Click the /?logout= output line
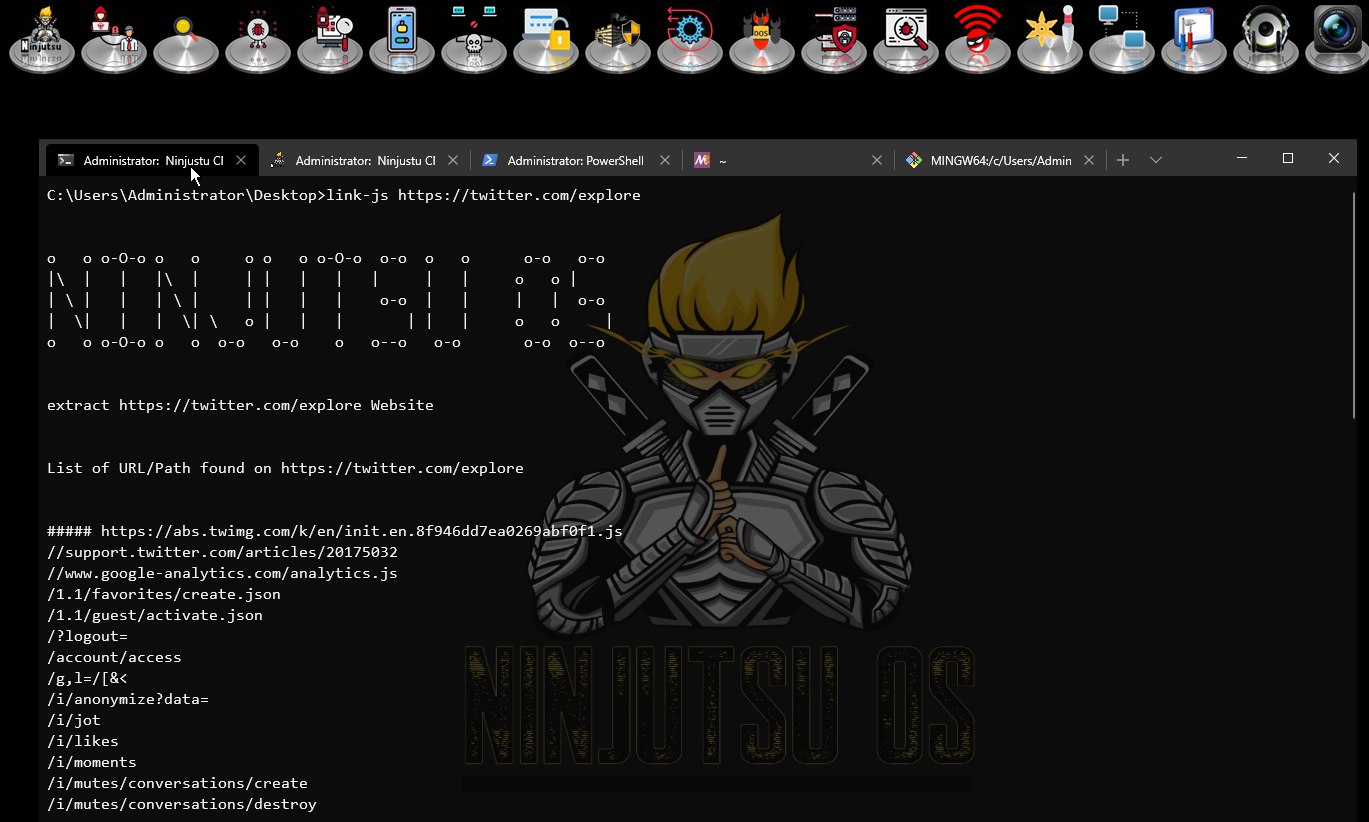This screenshot has height=822, width=1369. (x=88, y=636)
